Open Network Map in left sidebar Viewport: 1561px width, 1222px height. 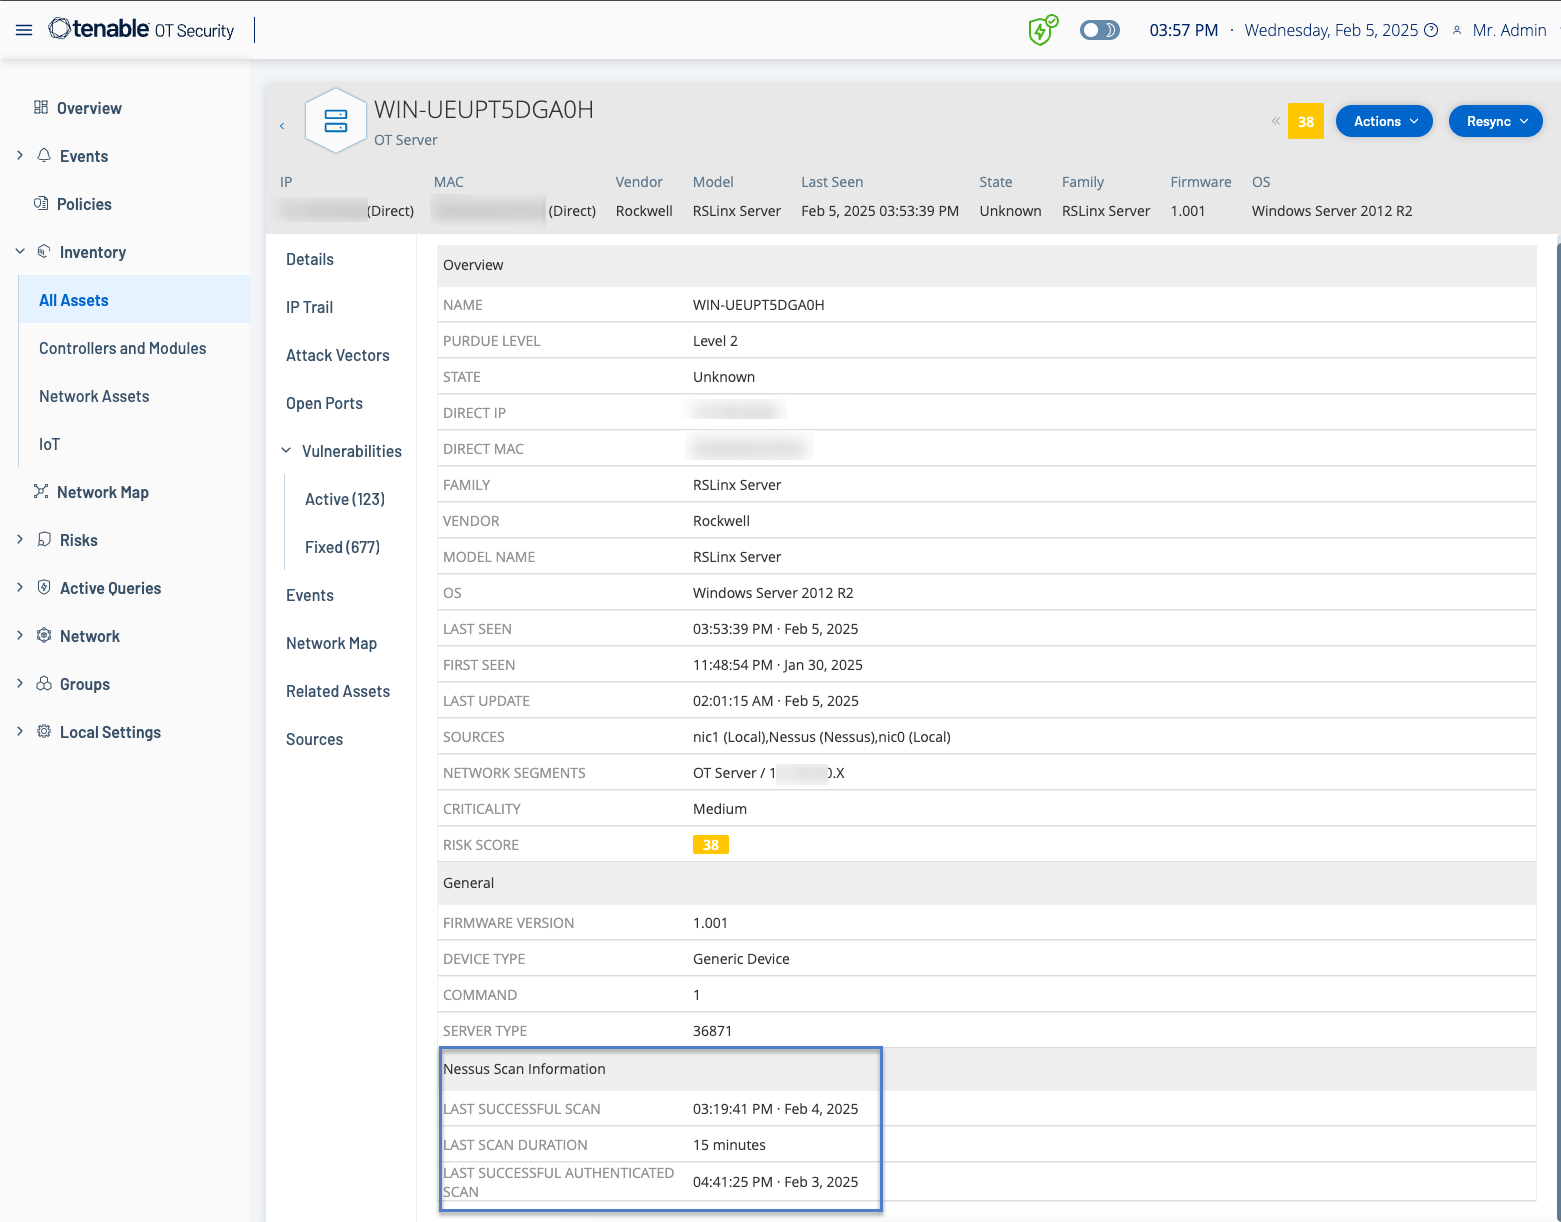coord(102,492)
